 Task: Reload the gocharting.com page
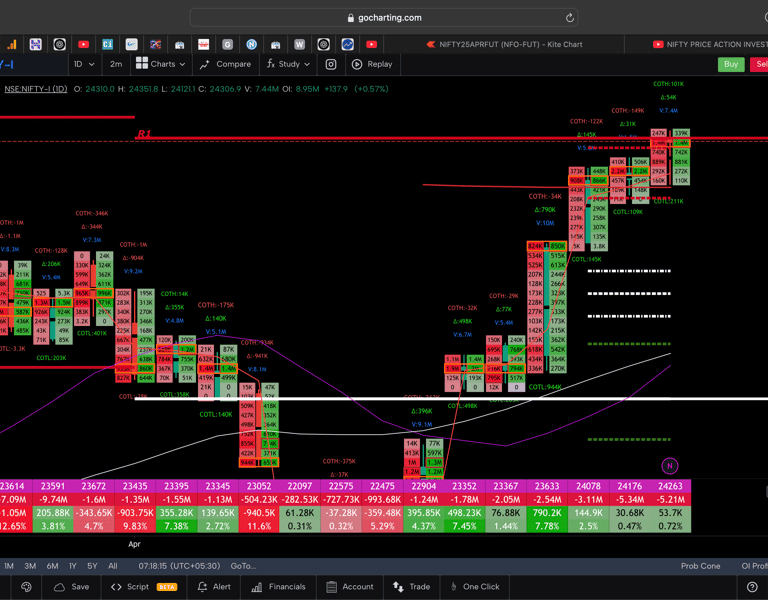569,18
